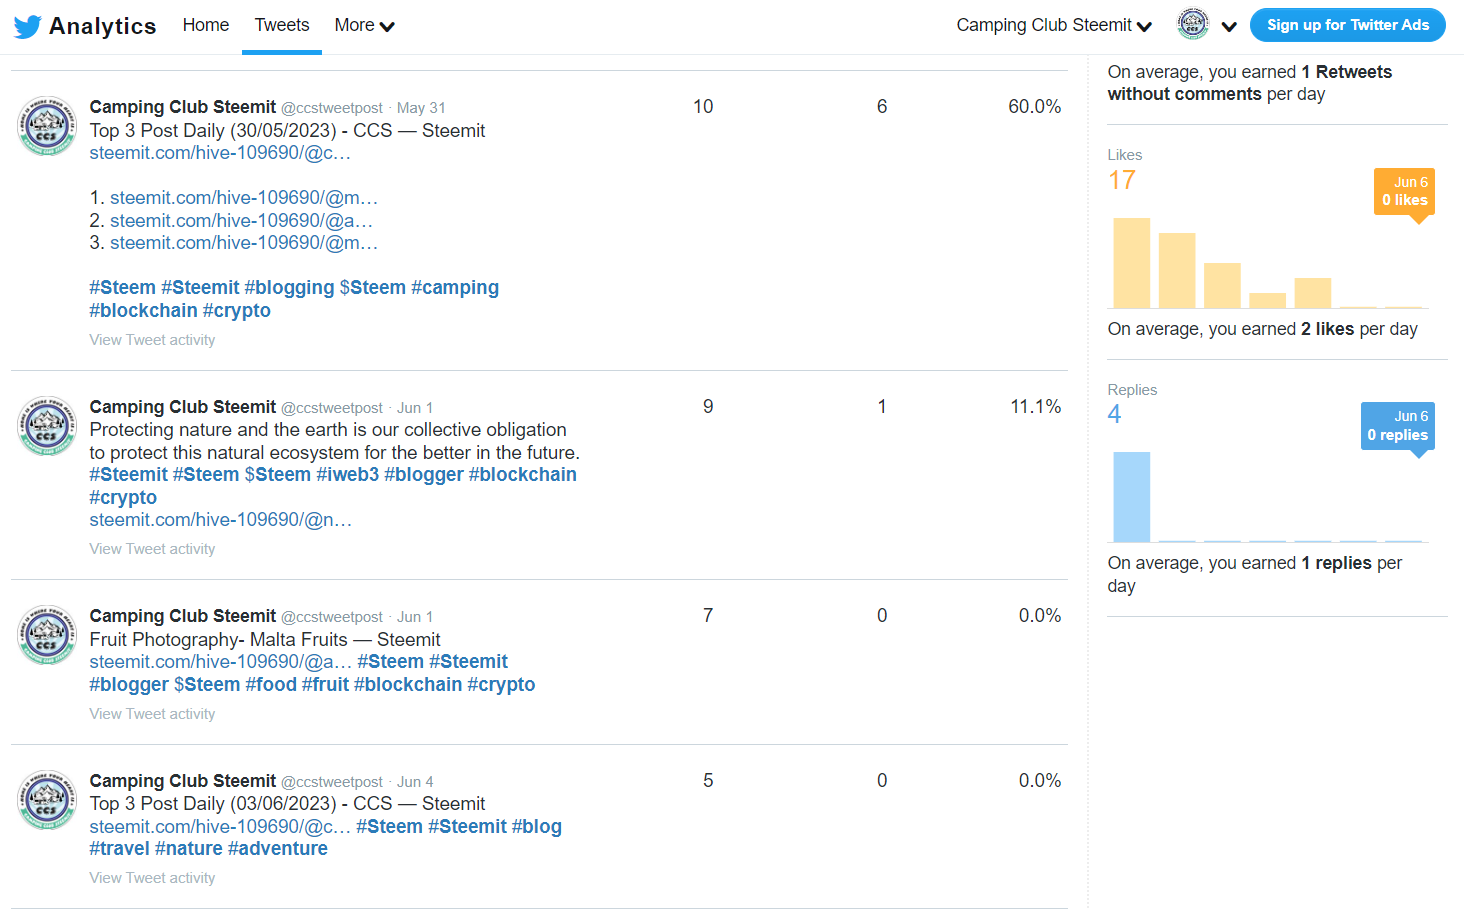
Task: Open the steemit link in the Jun 4 tweet
Action: point(220,827)
